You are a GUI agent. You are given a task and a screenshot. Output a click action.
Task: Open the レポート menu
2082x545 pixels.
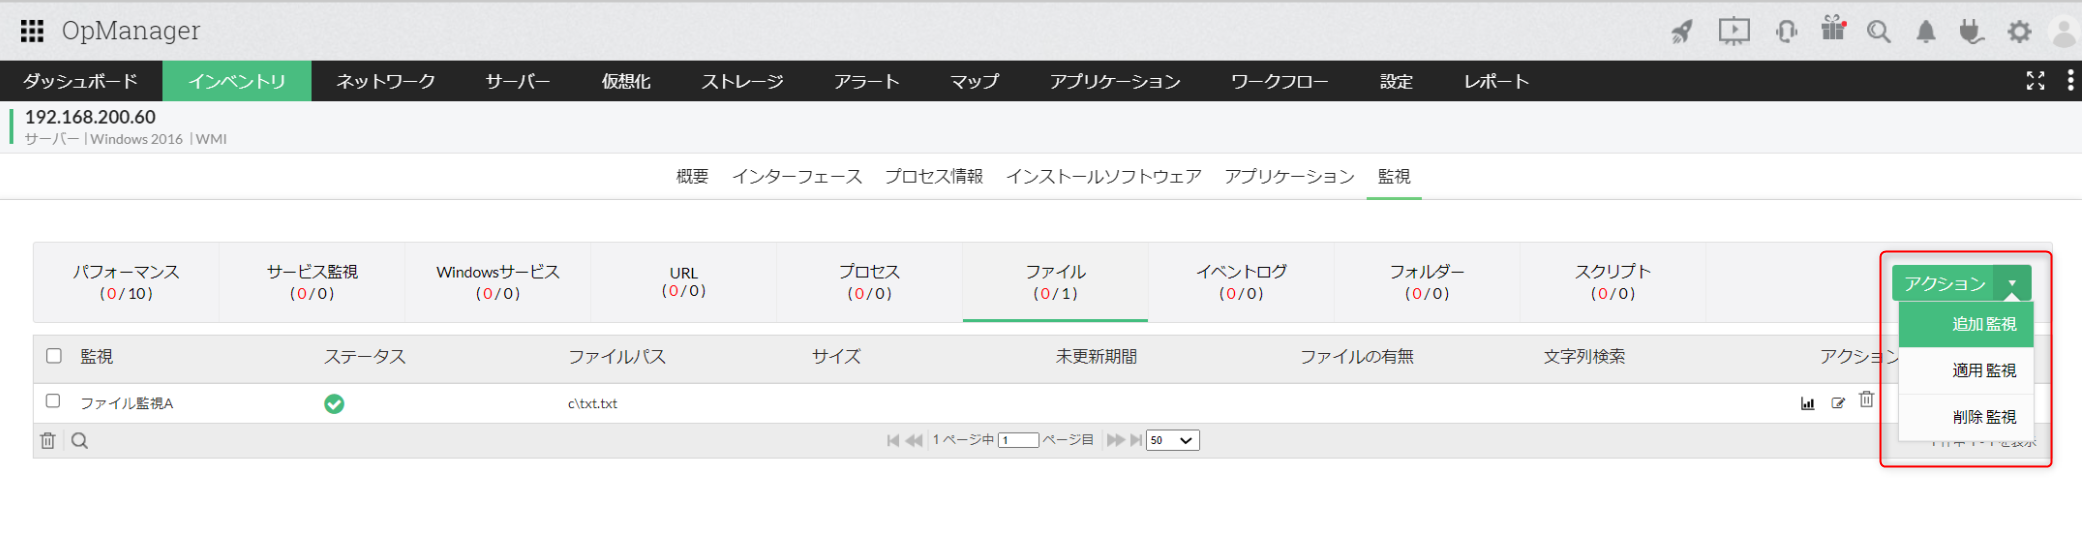(x=1497, y=81)
